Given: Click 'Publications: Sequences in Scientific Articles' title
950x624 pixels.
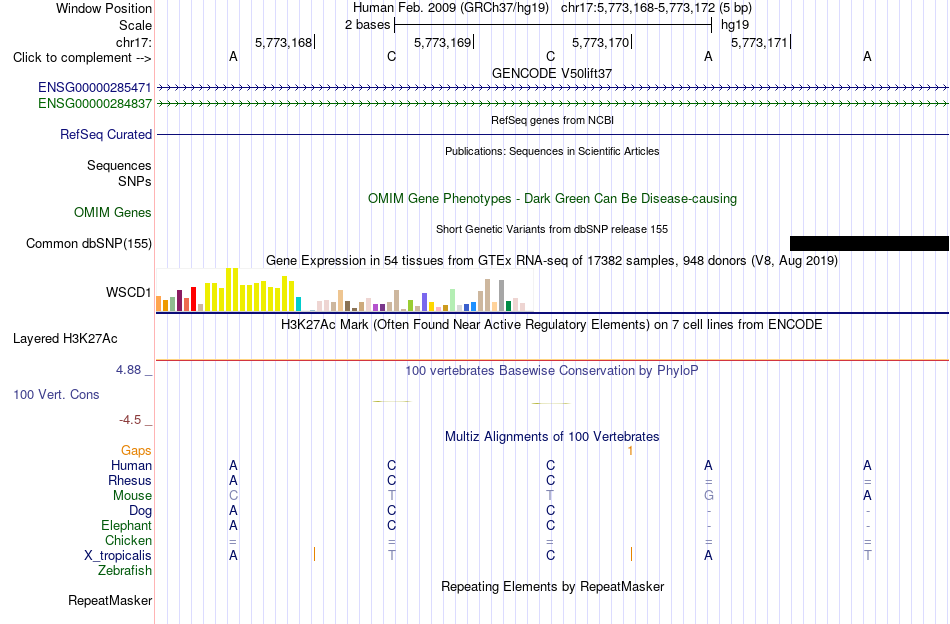Looking at the screenshot, I should click(552, 151).
